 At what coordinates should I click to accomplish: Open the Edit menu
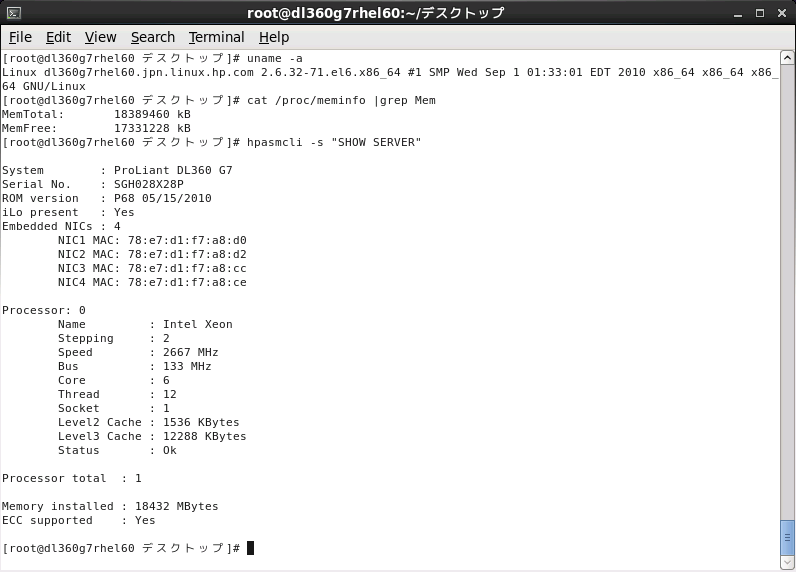coord(58,37)
